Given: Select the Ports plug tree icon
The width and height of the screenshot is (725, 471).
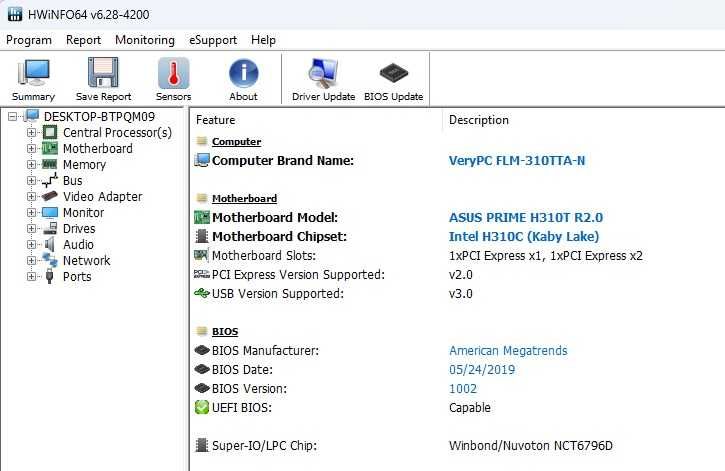Looking at the screenshot, I should (x=49, y=276).
